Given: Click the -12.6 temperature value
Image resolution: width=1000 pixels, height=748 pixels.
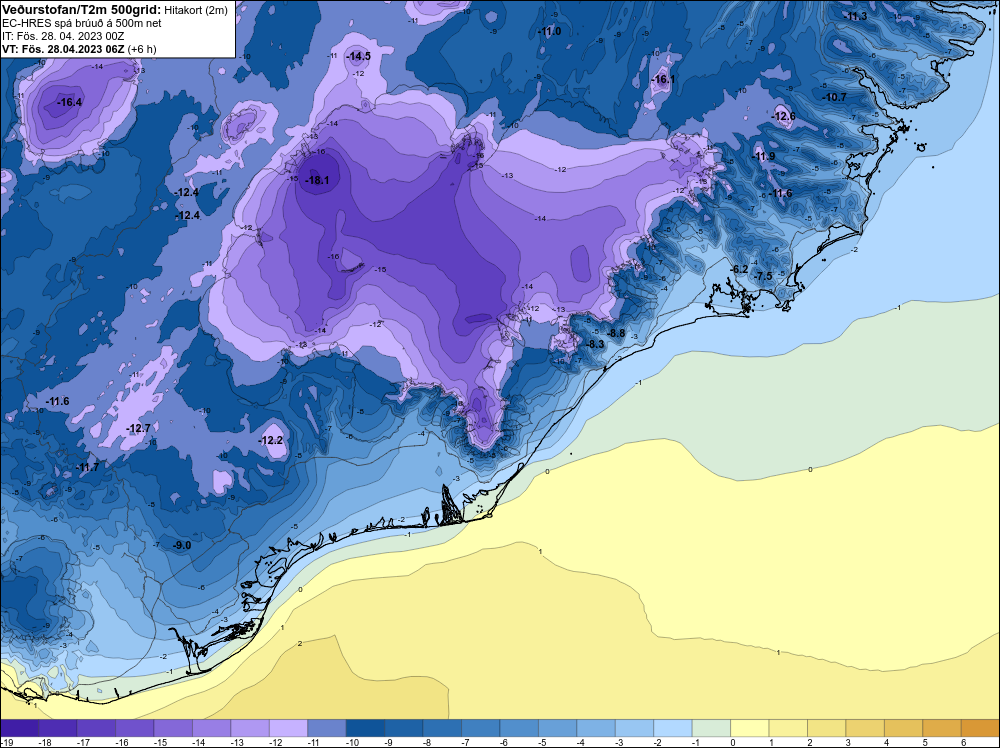Looking at the screenshot, I should point(784,116).
